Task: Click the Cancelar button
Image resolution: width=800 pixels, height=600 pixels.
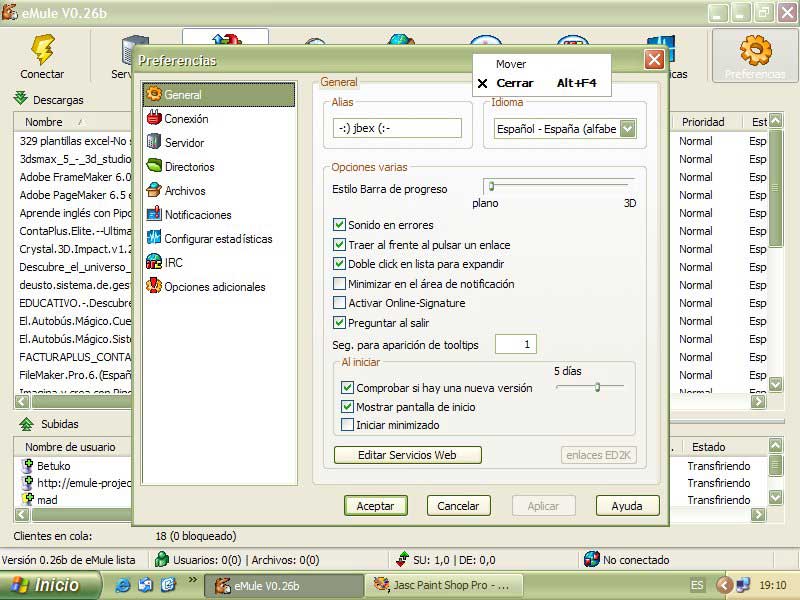Action: click(458, 506)
